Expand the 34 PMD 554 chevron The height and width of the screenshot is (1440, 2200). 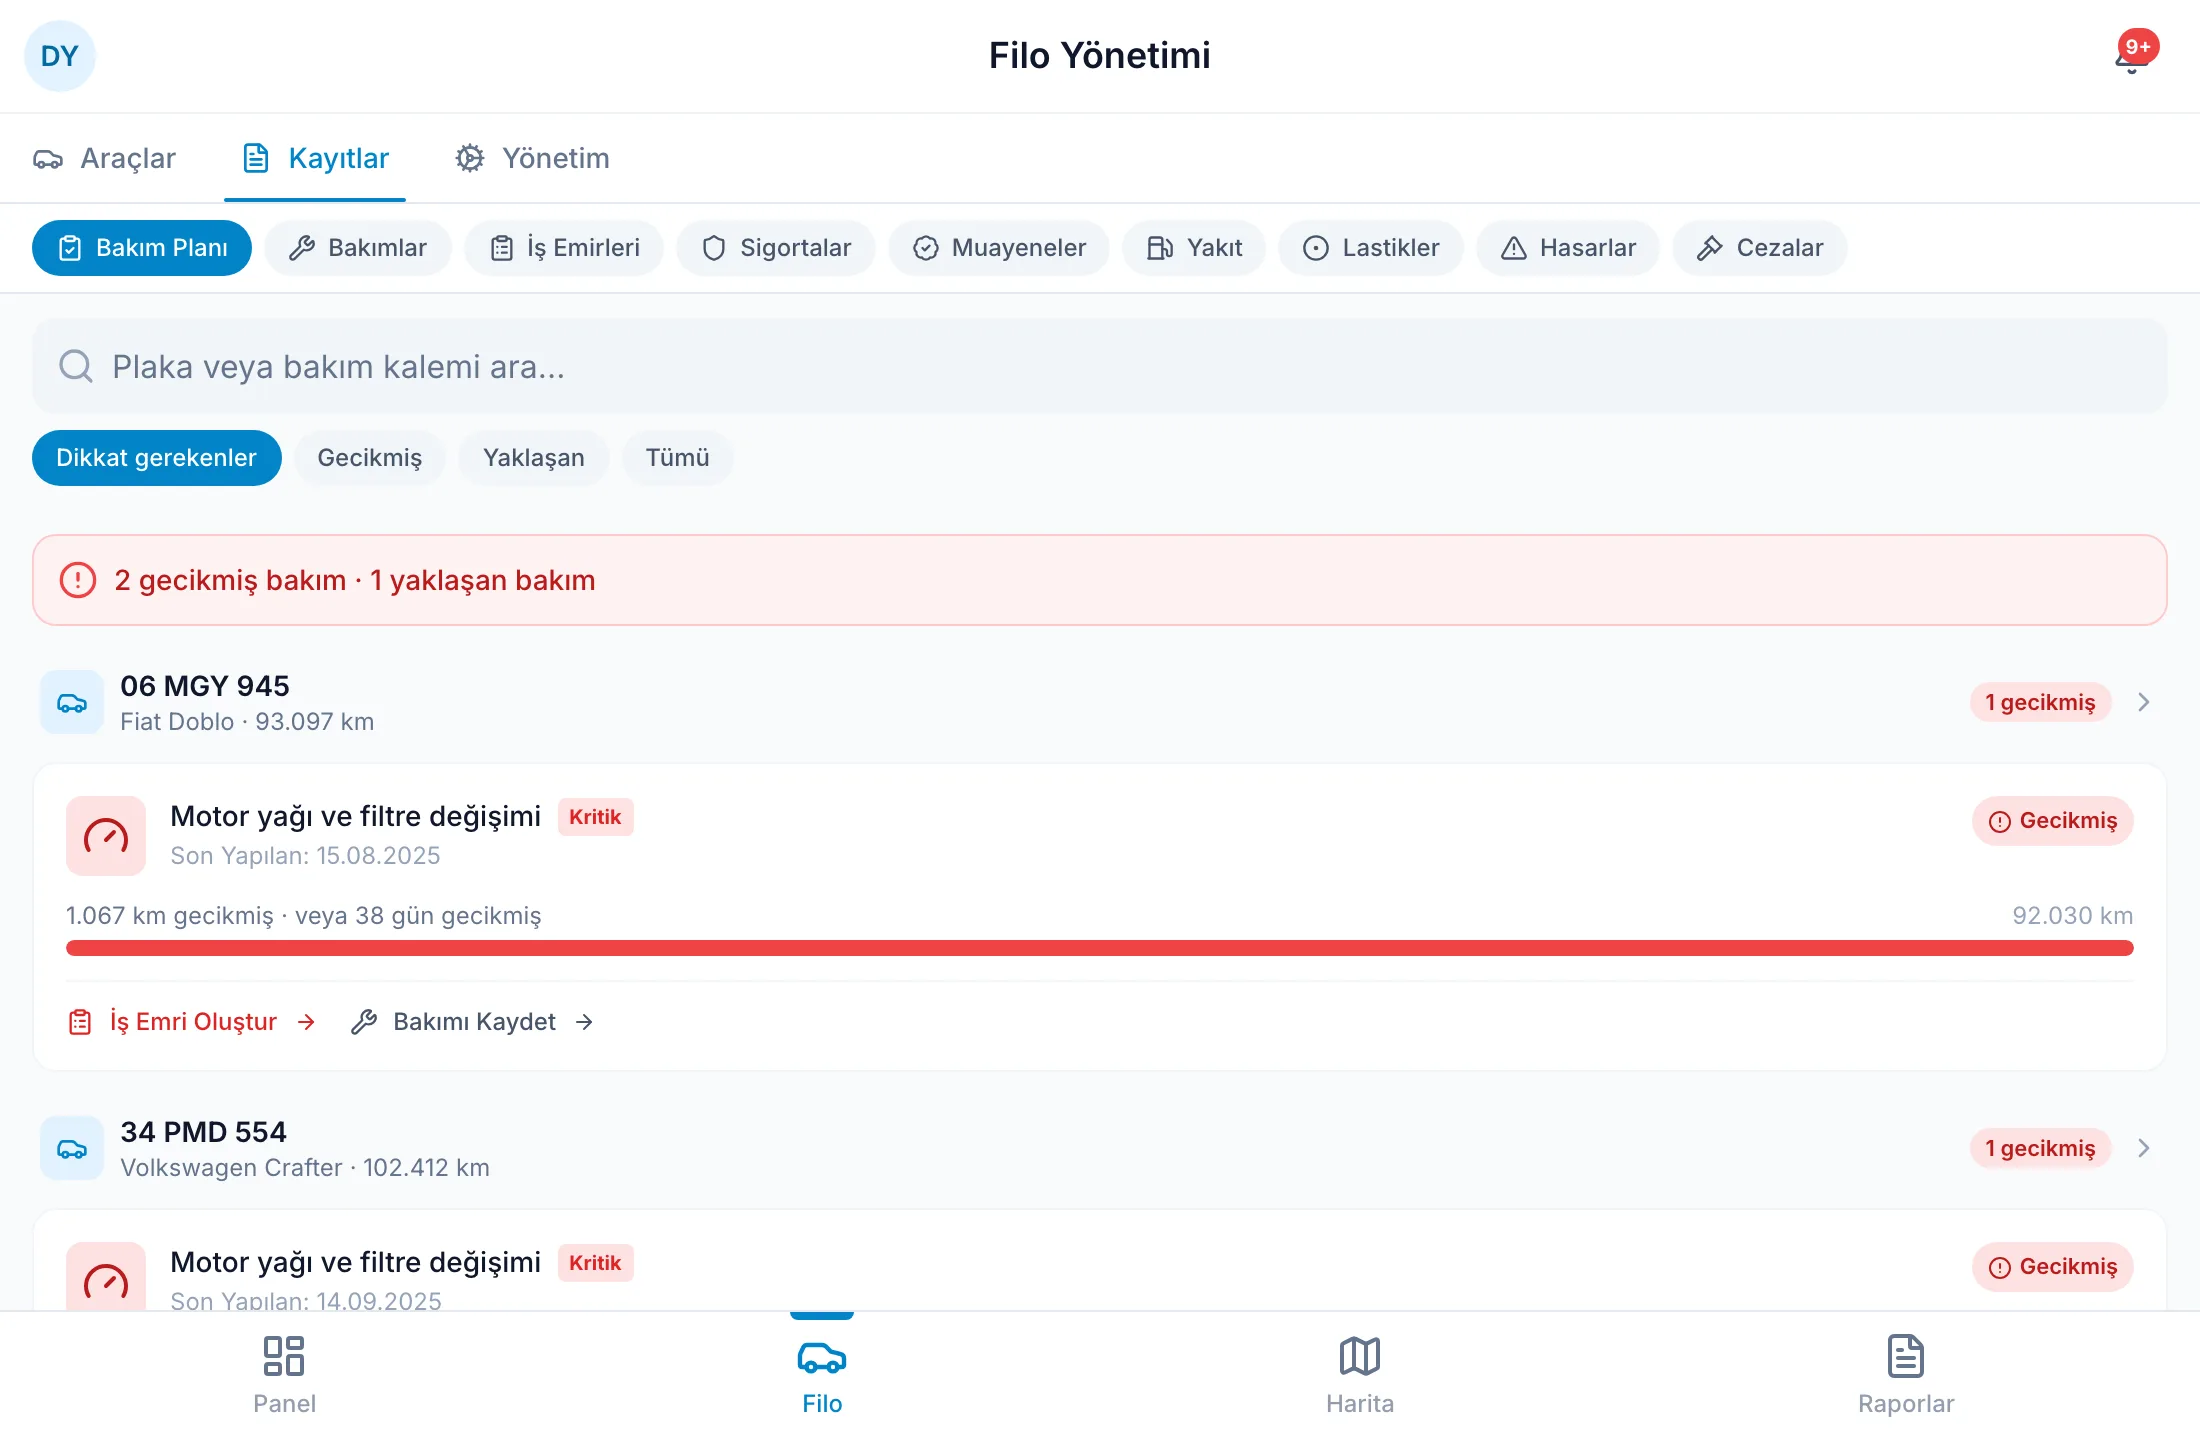coord(2144,1148)
